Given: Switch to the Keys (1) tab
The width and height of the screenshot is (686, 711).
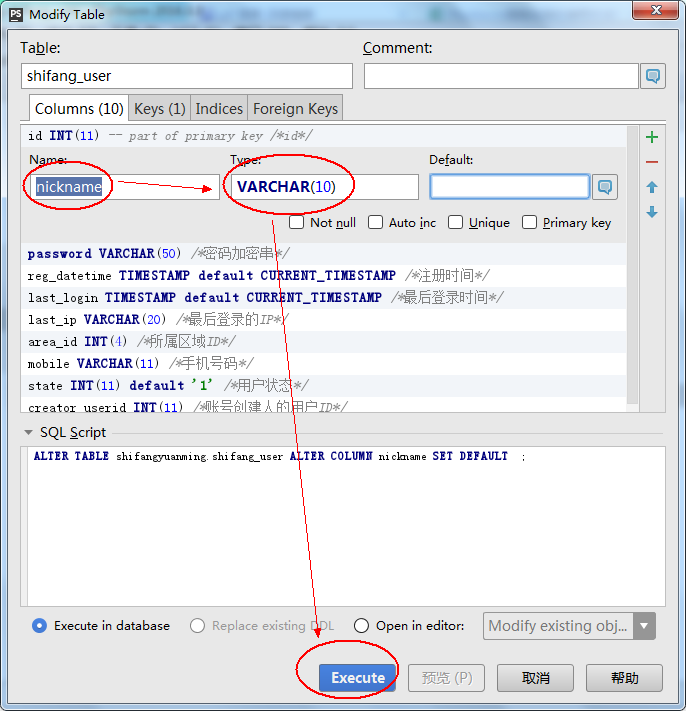Looking at the screenshot, I should pyautogui.click(x=159, y=109).
